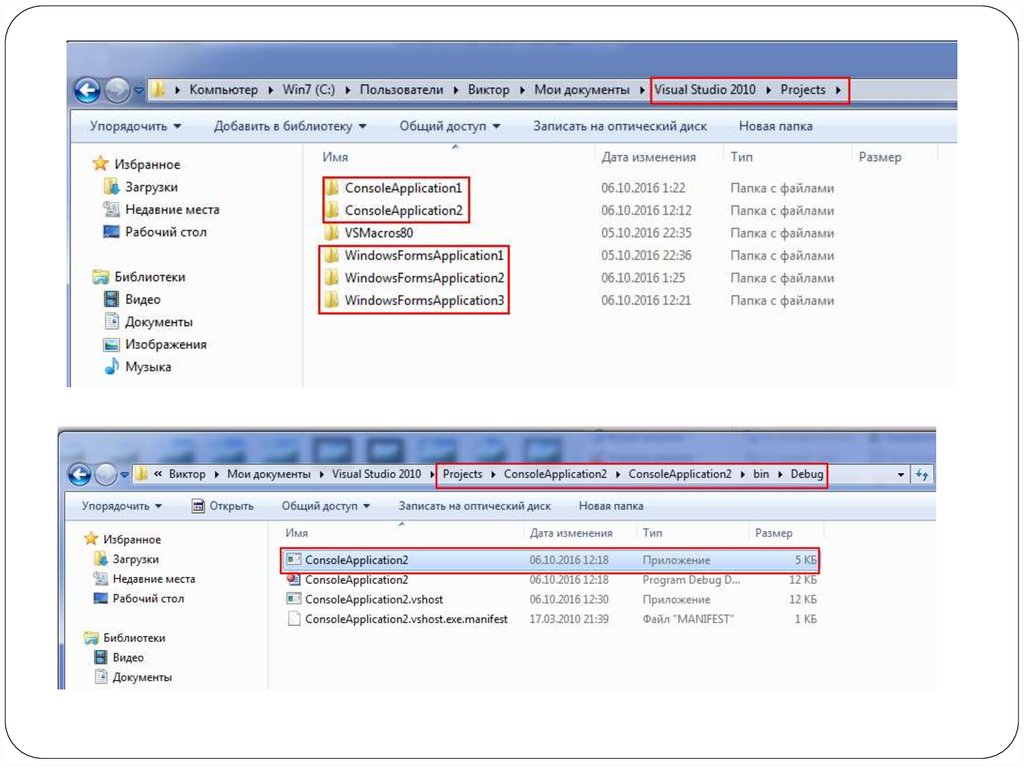
Task: Navigate to the bin breadcrumb segment
Action: click(761, 474)
